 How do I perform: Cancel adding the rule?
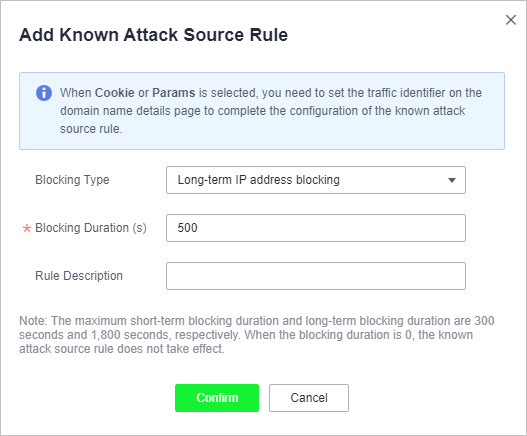(x=309, y=398)
